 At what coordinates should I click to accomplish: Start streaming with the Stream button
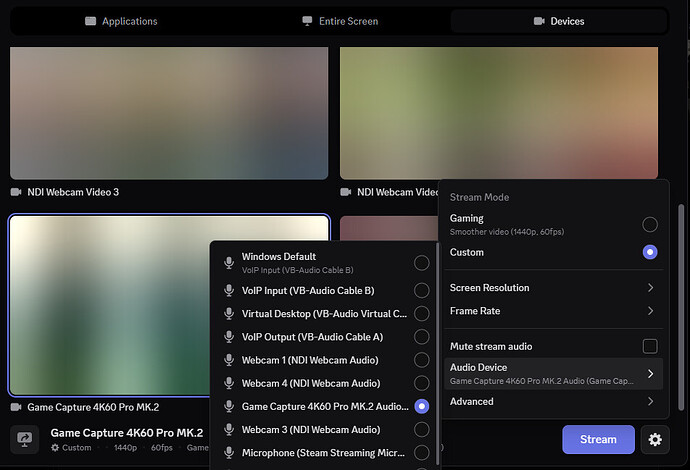coord(598,439)
